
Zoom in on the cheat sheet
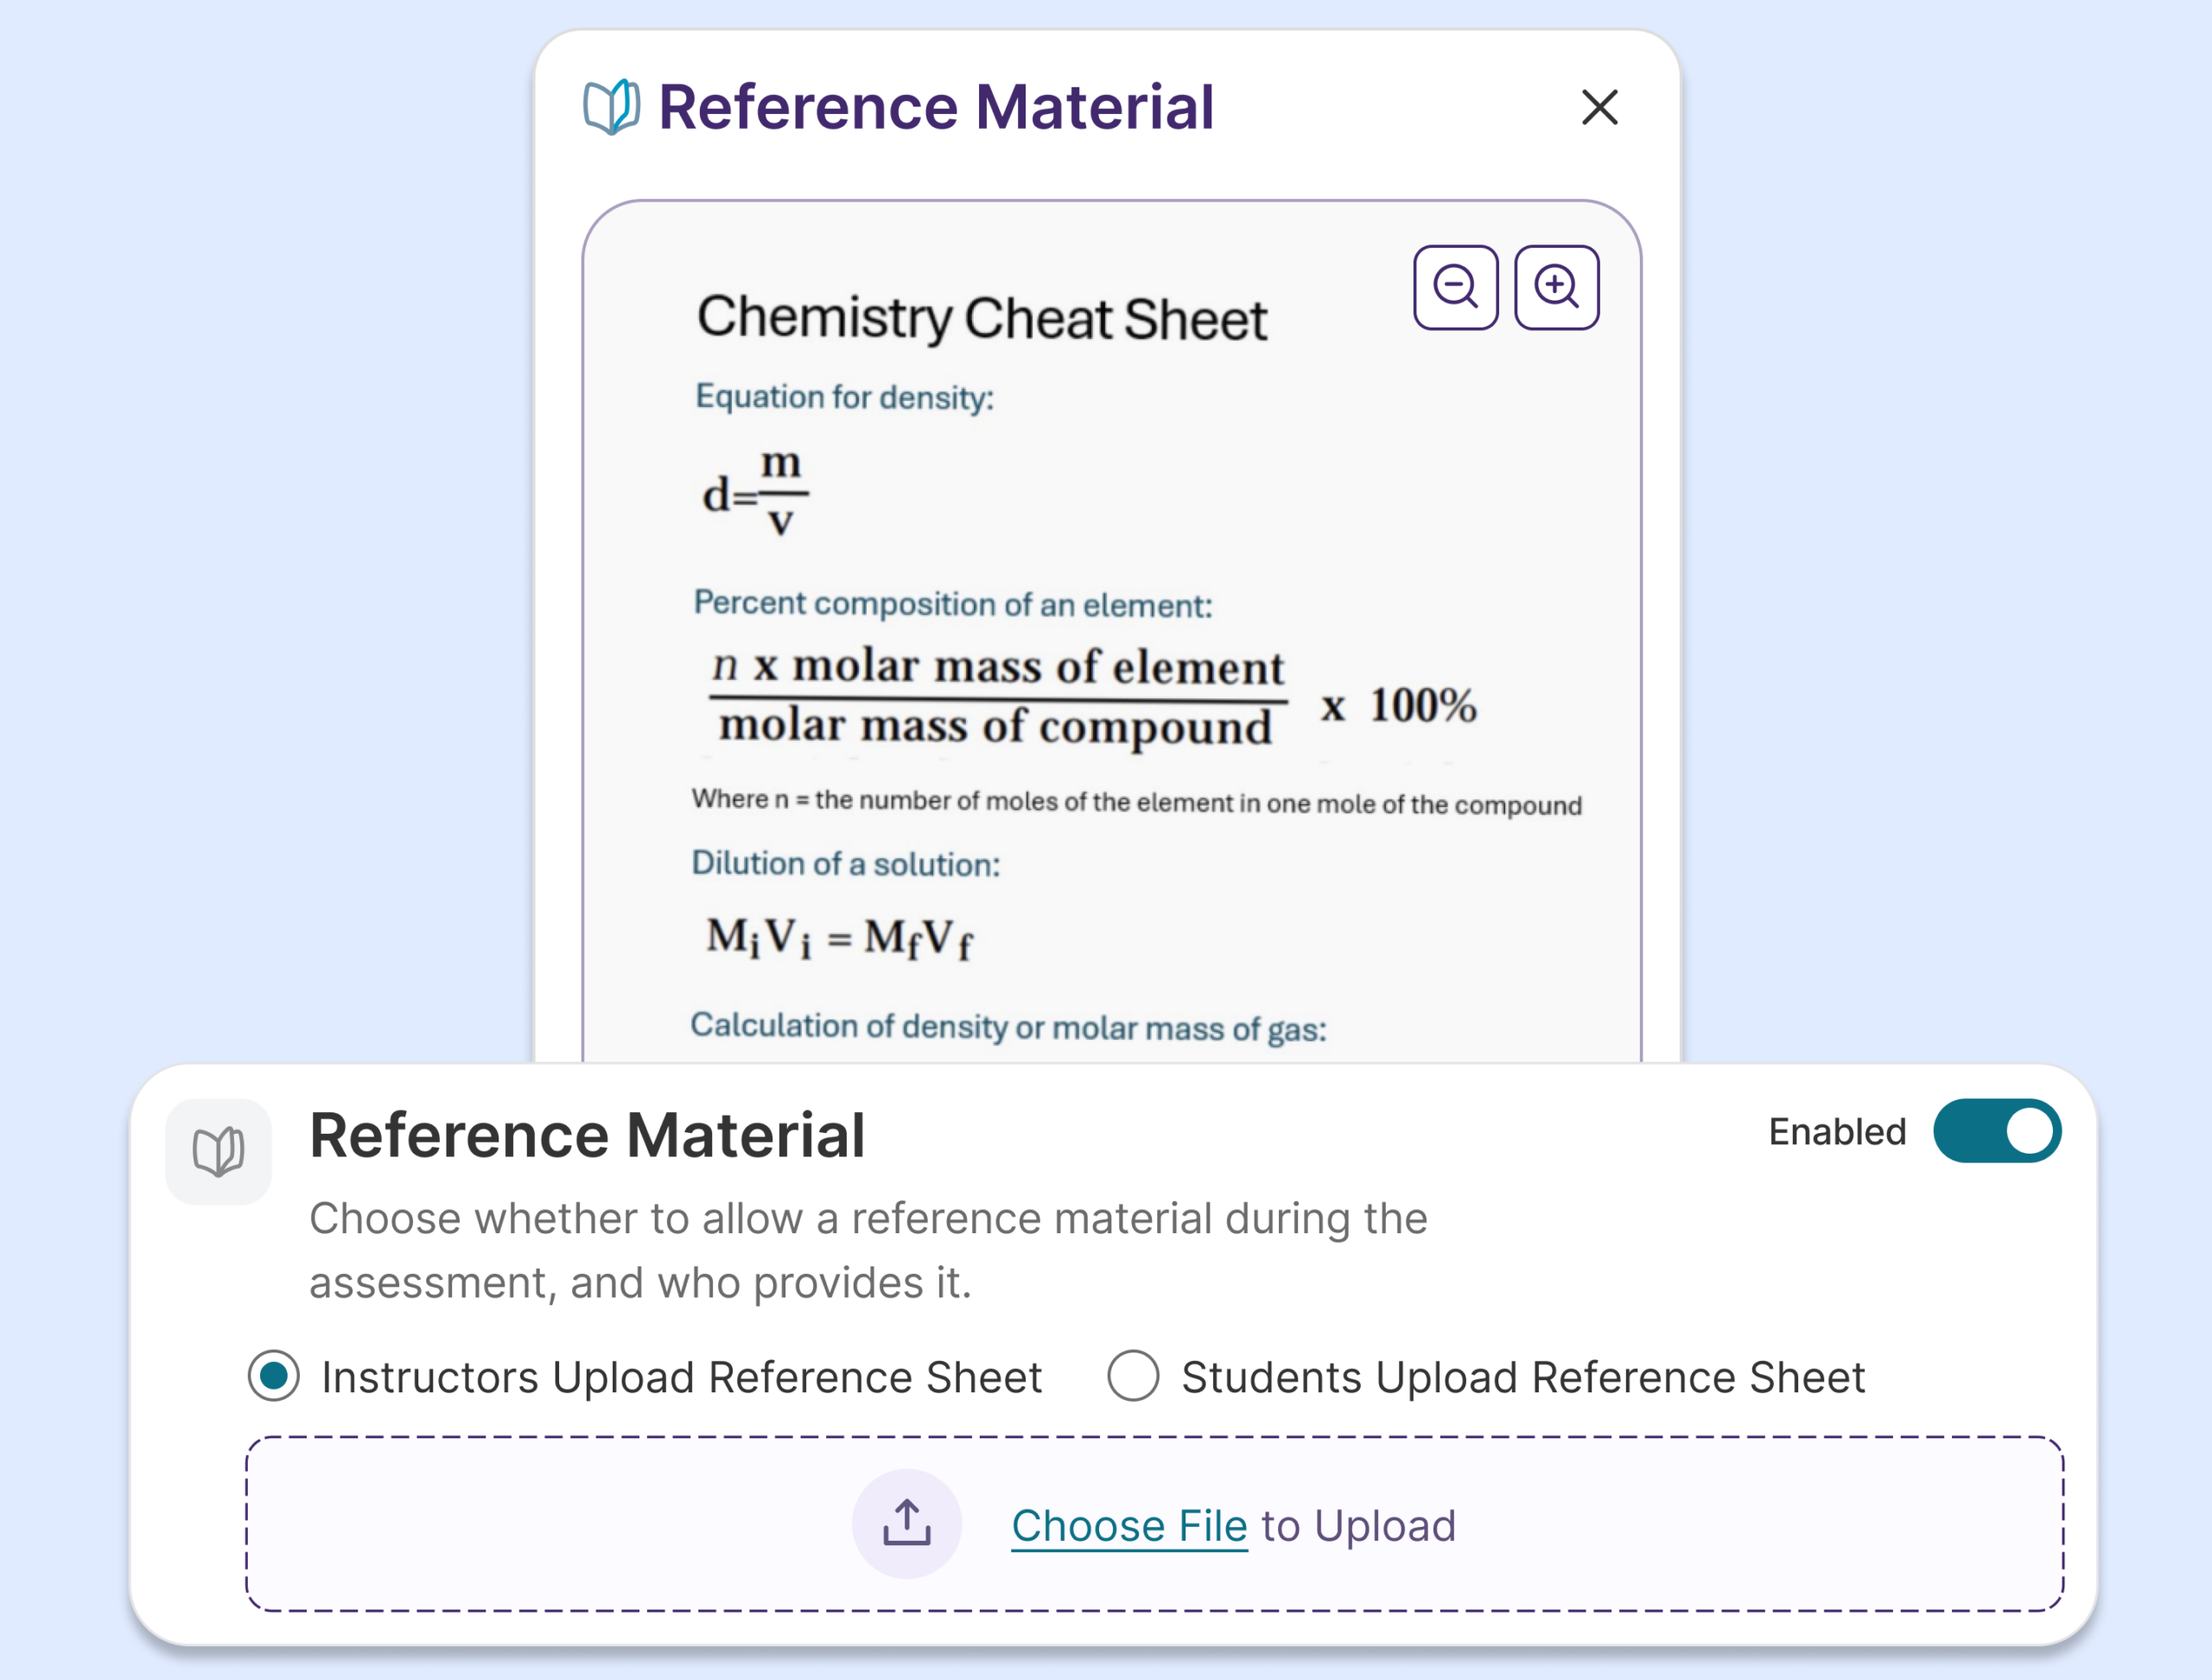click(x=1556, y=287)
